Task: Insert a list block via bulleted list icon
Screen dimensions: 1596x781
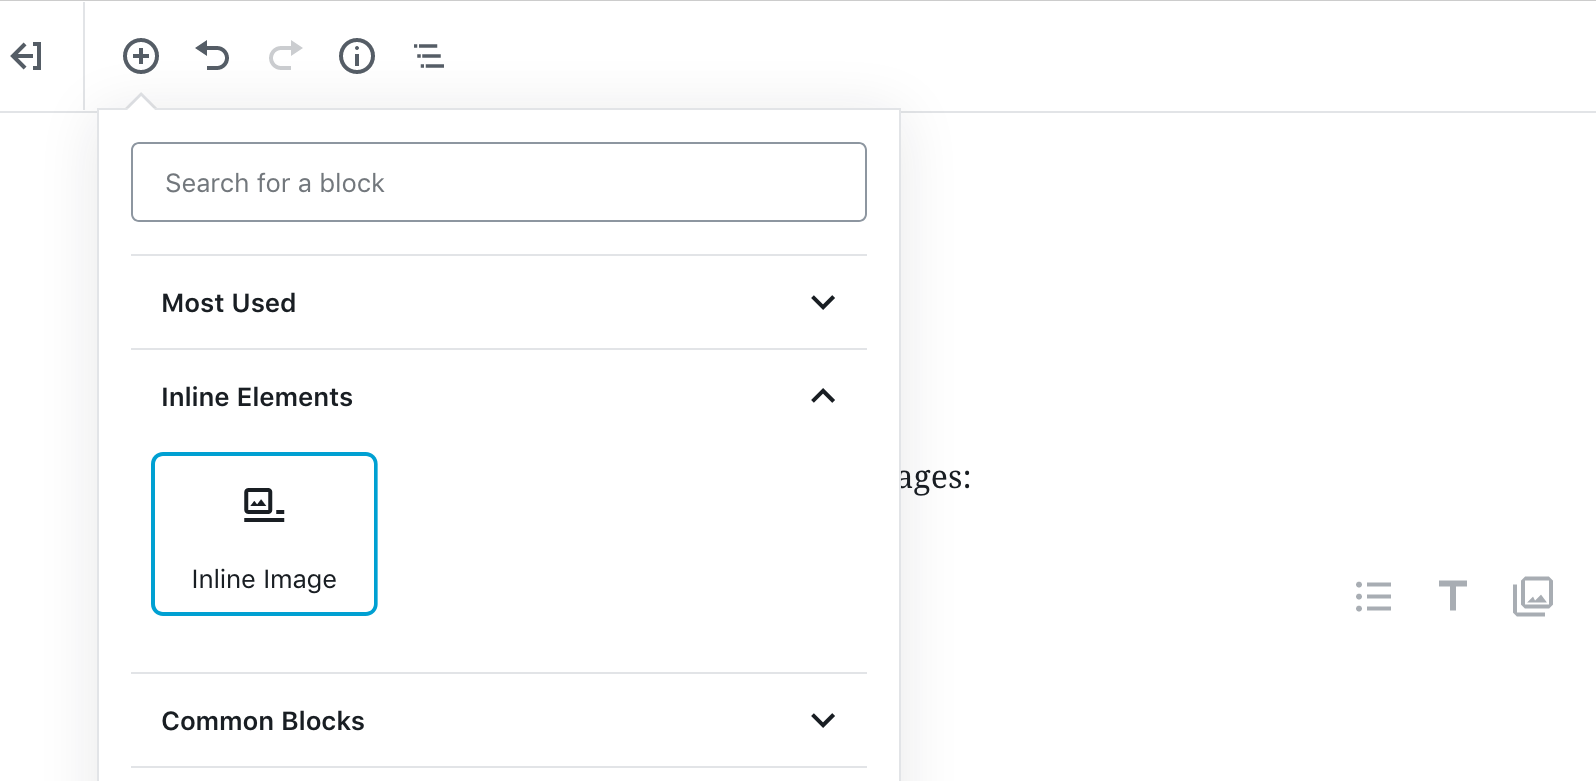Action: (x=1372, y=596)
